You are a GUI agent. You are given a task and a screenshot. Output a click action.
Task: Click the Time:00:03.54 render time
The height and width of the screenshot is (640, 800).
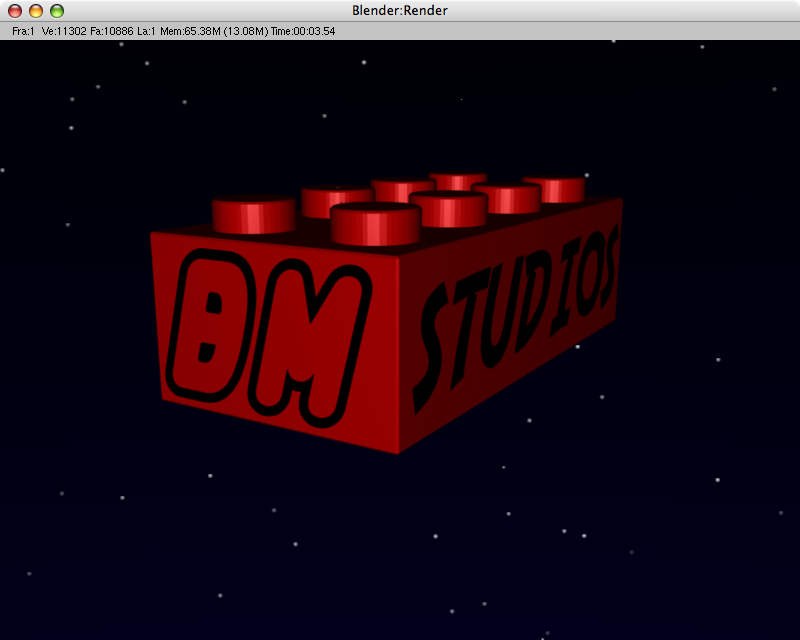(303, 32)
